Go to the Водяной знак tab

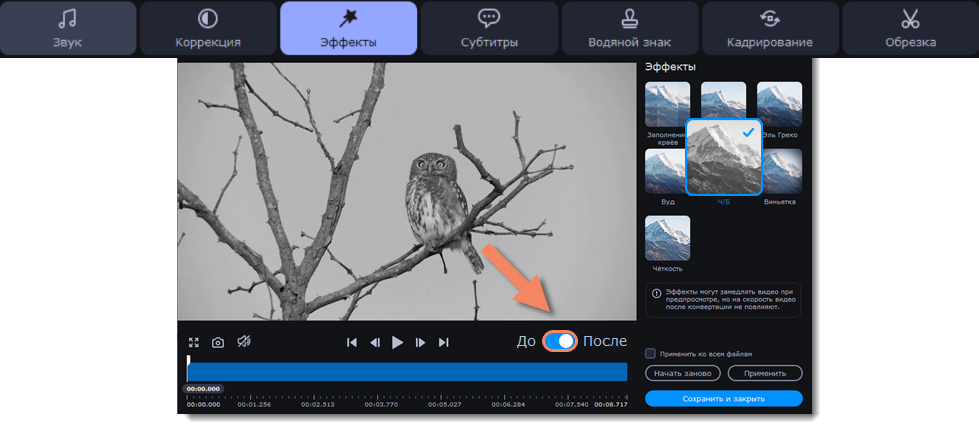coord(629,28)
